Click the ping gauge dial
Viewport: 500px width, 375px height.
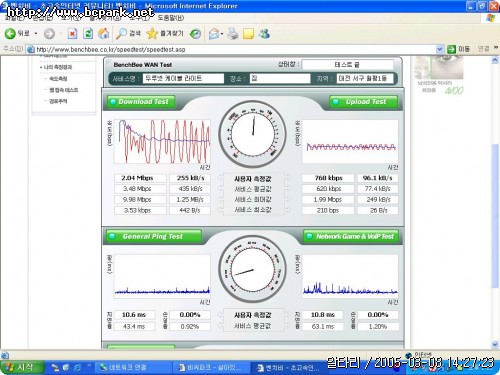tap(253, 269)
